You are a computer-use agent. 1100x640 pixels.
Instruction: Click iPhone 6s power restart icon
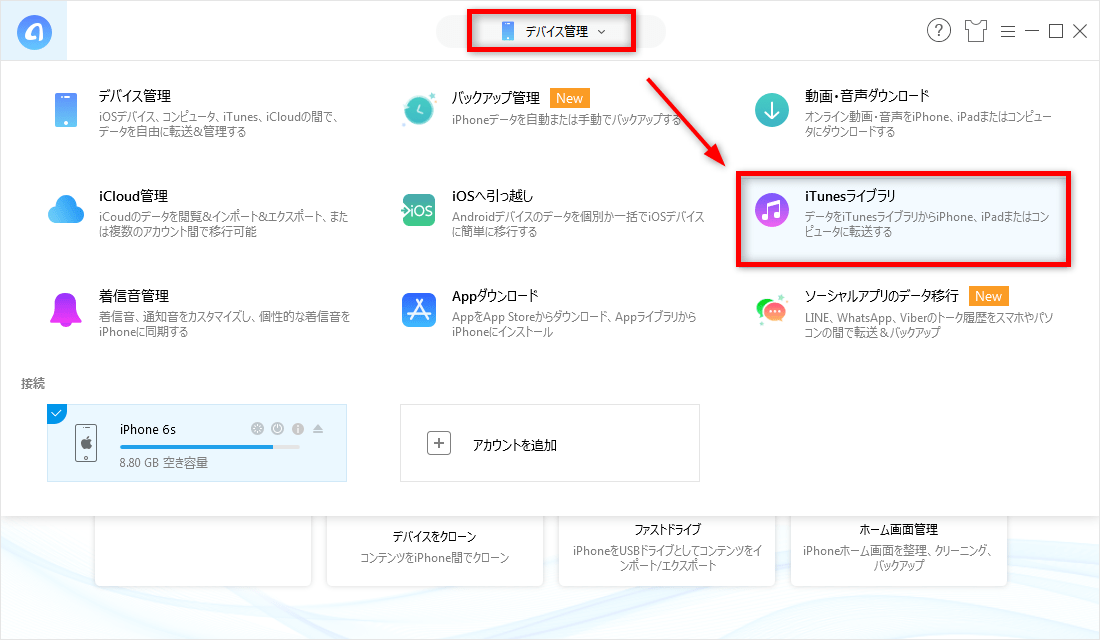[x=278, y=429]
